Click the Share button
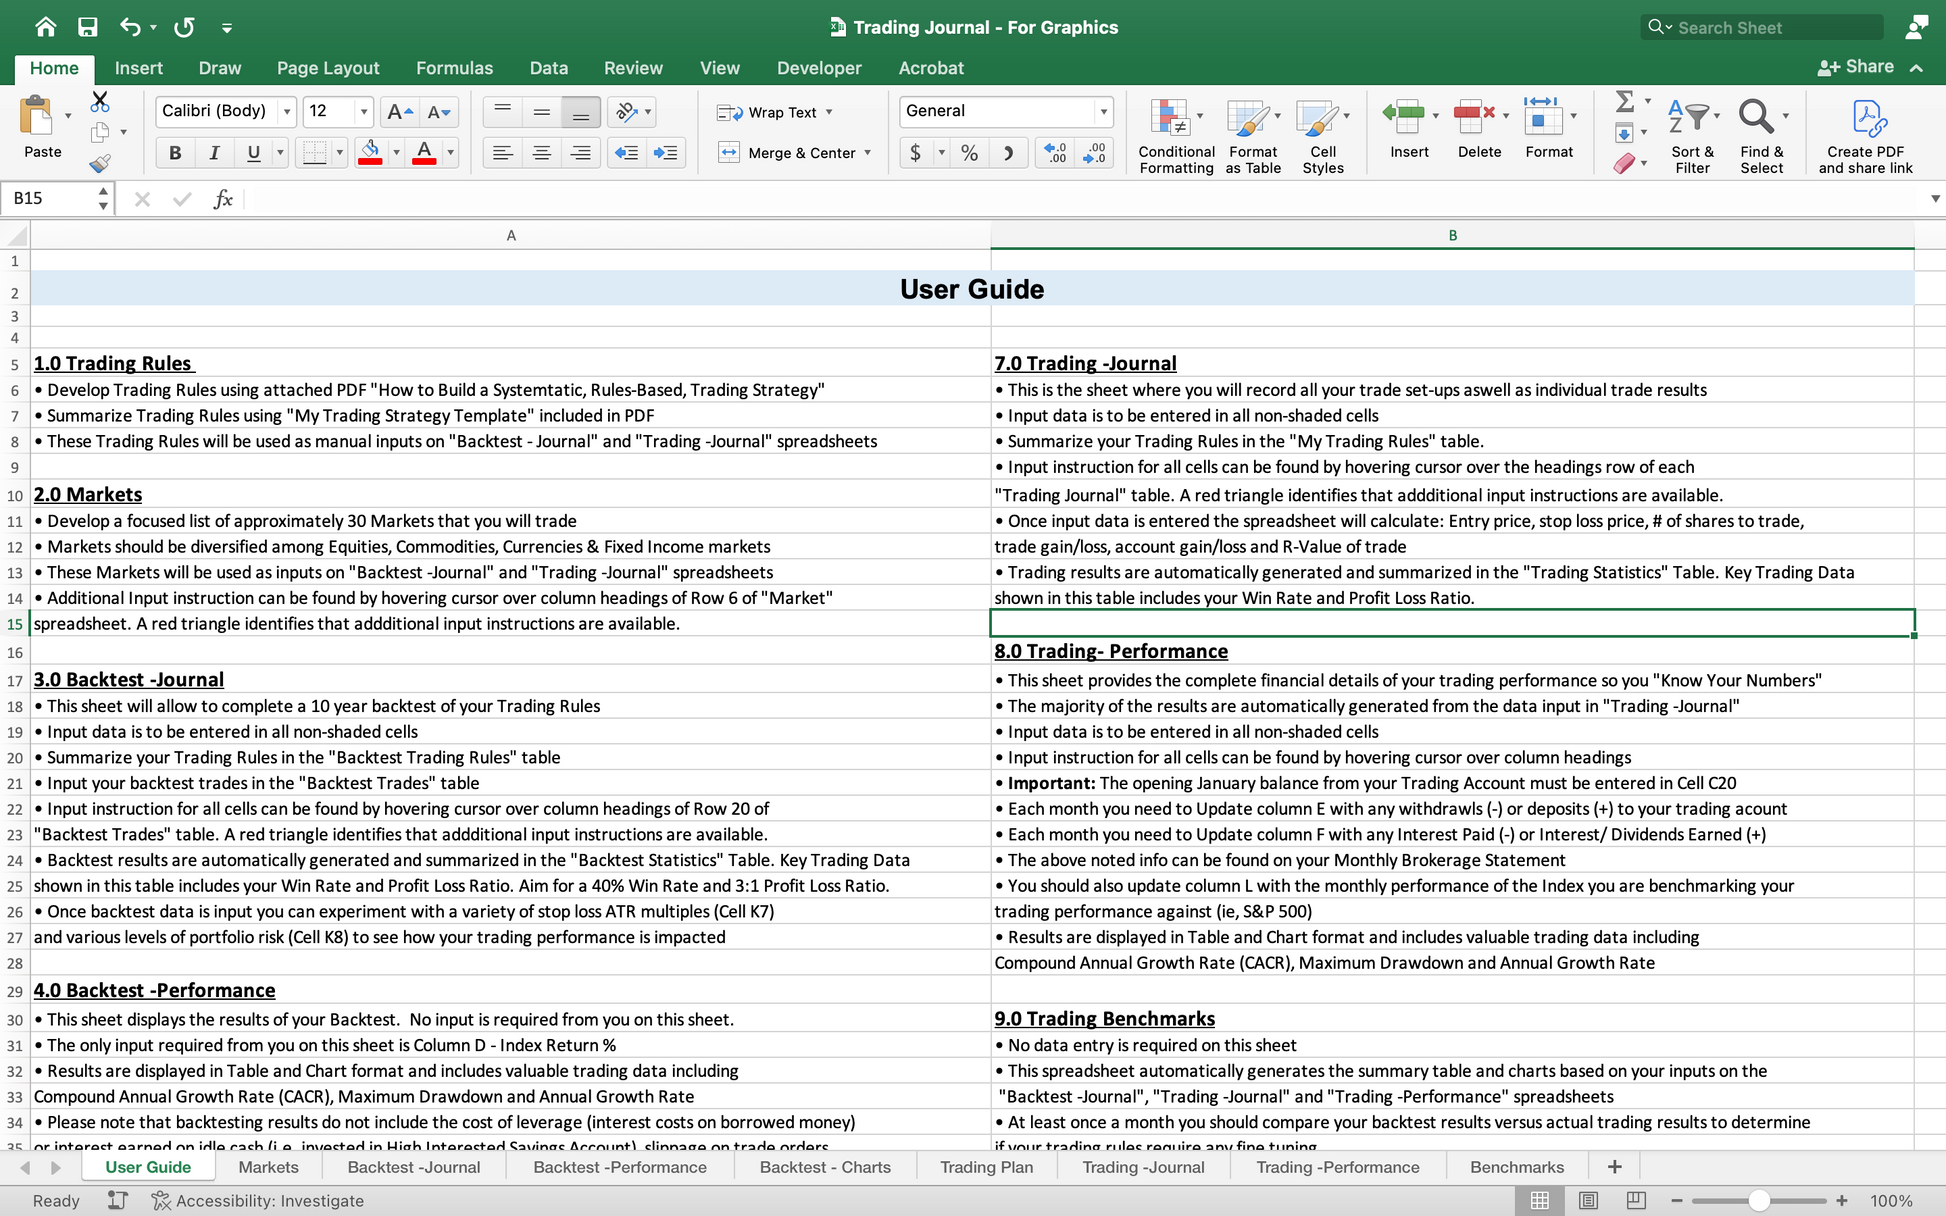 pyautogui.click(x=1856, y=67)
